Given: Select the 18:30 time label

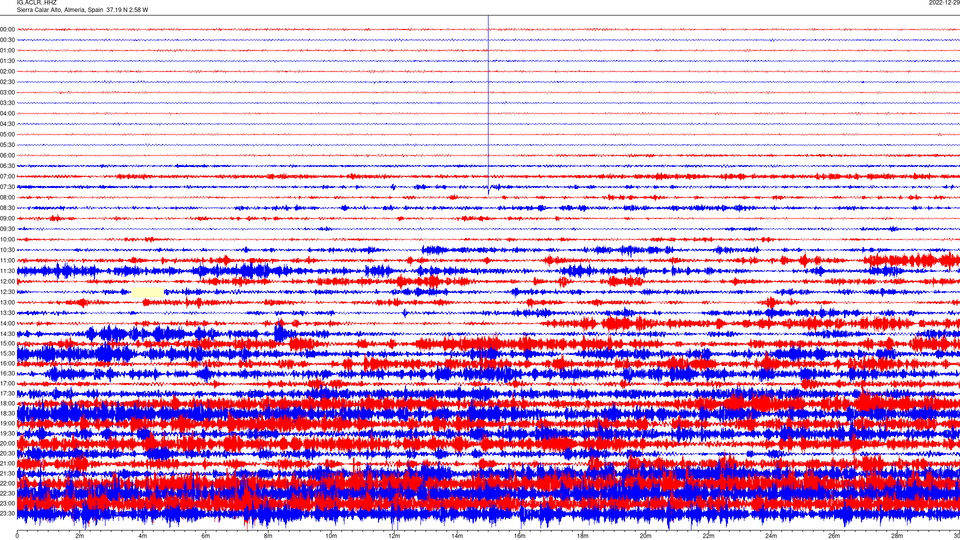Looking at the screenshot, I should point(8,413).
